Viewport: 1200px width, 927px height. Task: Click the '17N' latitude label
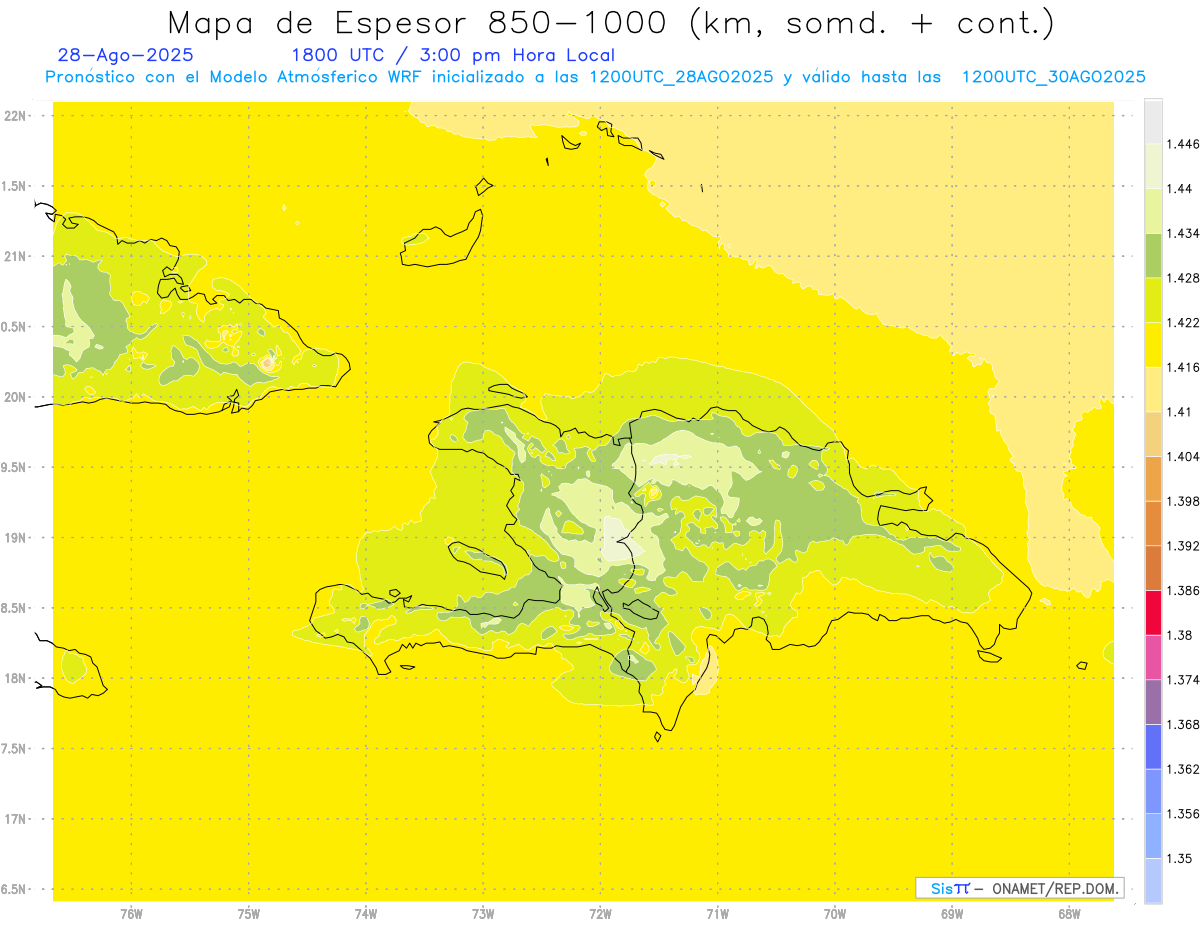[15, 819]
